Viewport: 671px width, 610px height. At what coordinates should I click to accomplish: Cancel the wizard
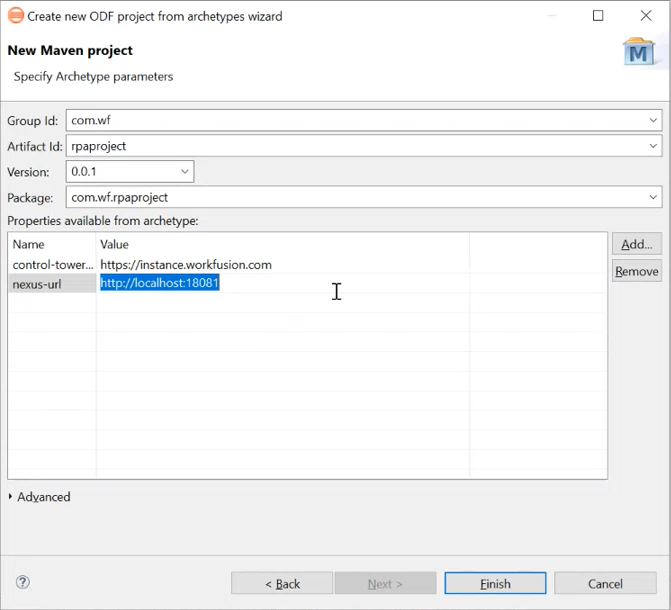pyautogui.click(x=605, y=583)
